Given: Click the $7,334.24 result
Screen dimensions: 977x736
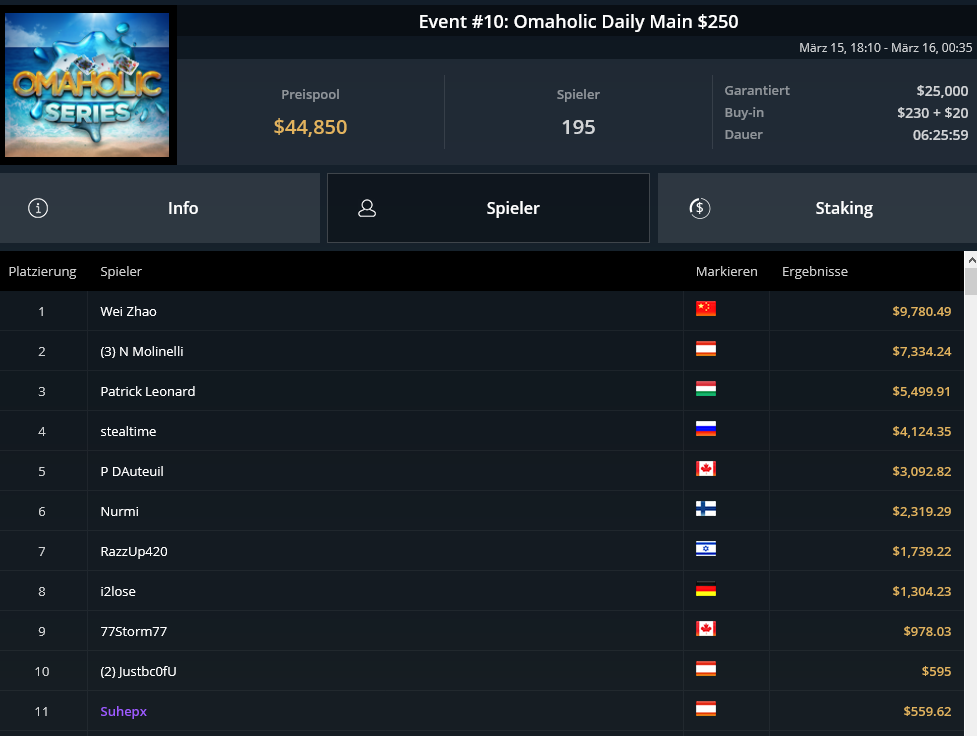Looking at the screenshot, I should pos(922,351).
